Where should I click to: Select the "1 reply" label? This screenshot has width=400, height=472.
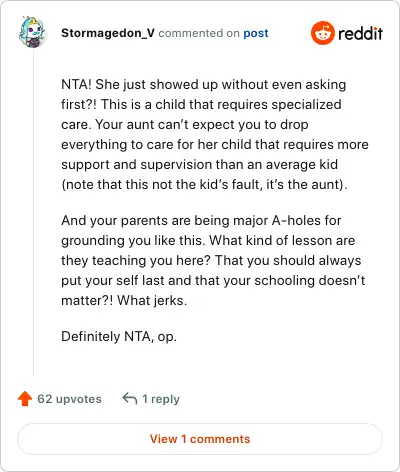click(x=161, y=399)
